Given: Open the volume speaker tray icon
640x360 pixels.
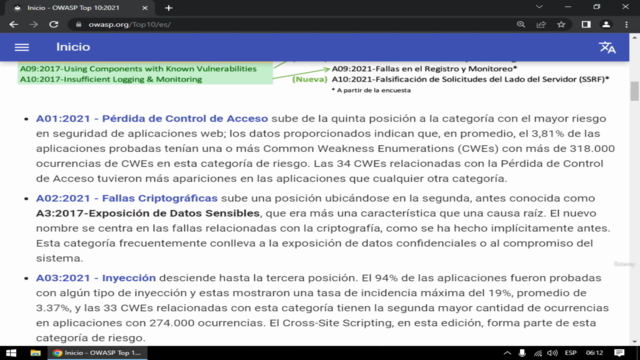Looking at the screenshot, I should point(552,353).
